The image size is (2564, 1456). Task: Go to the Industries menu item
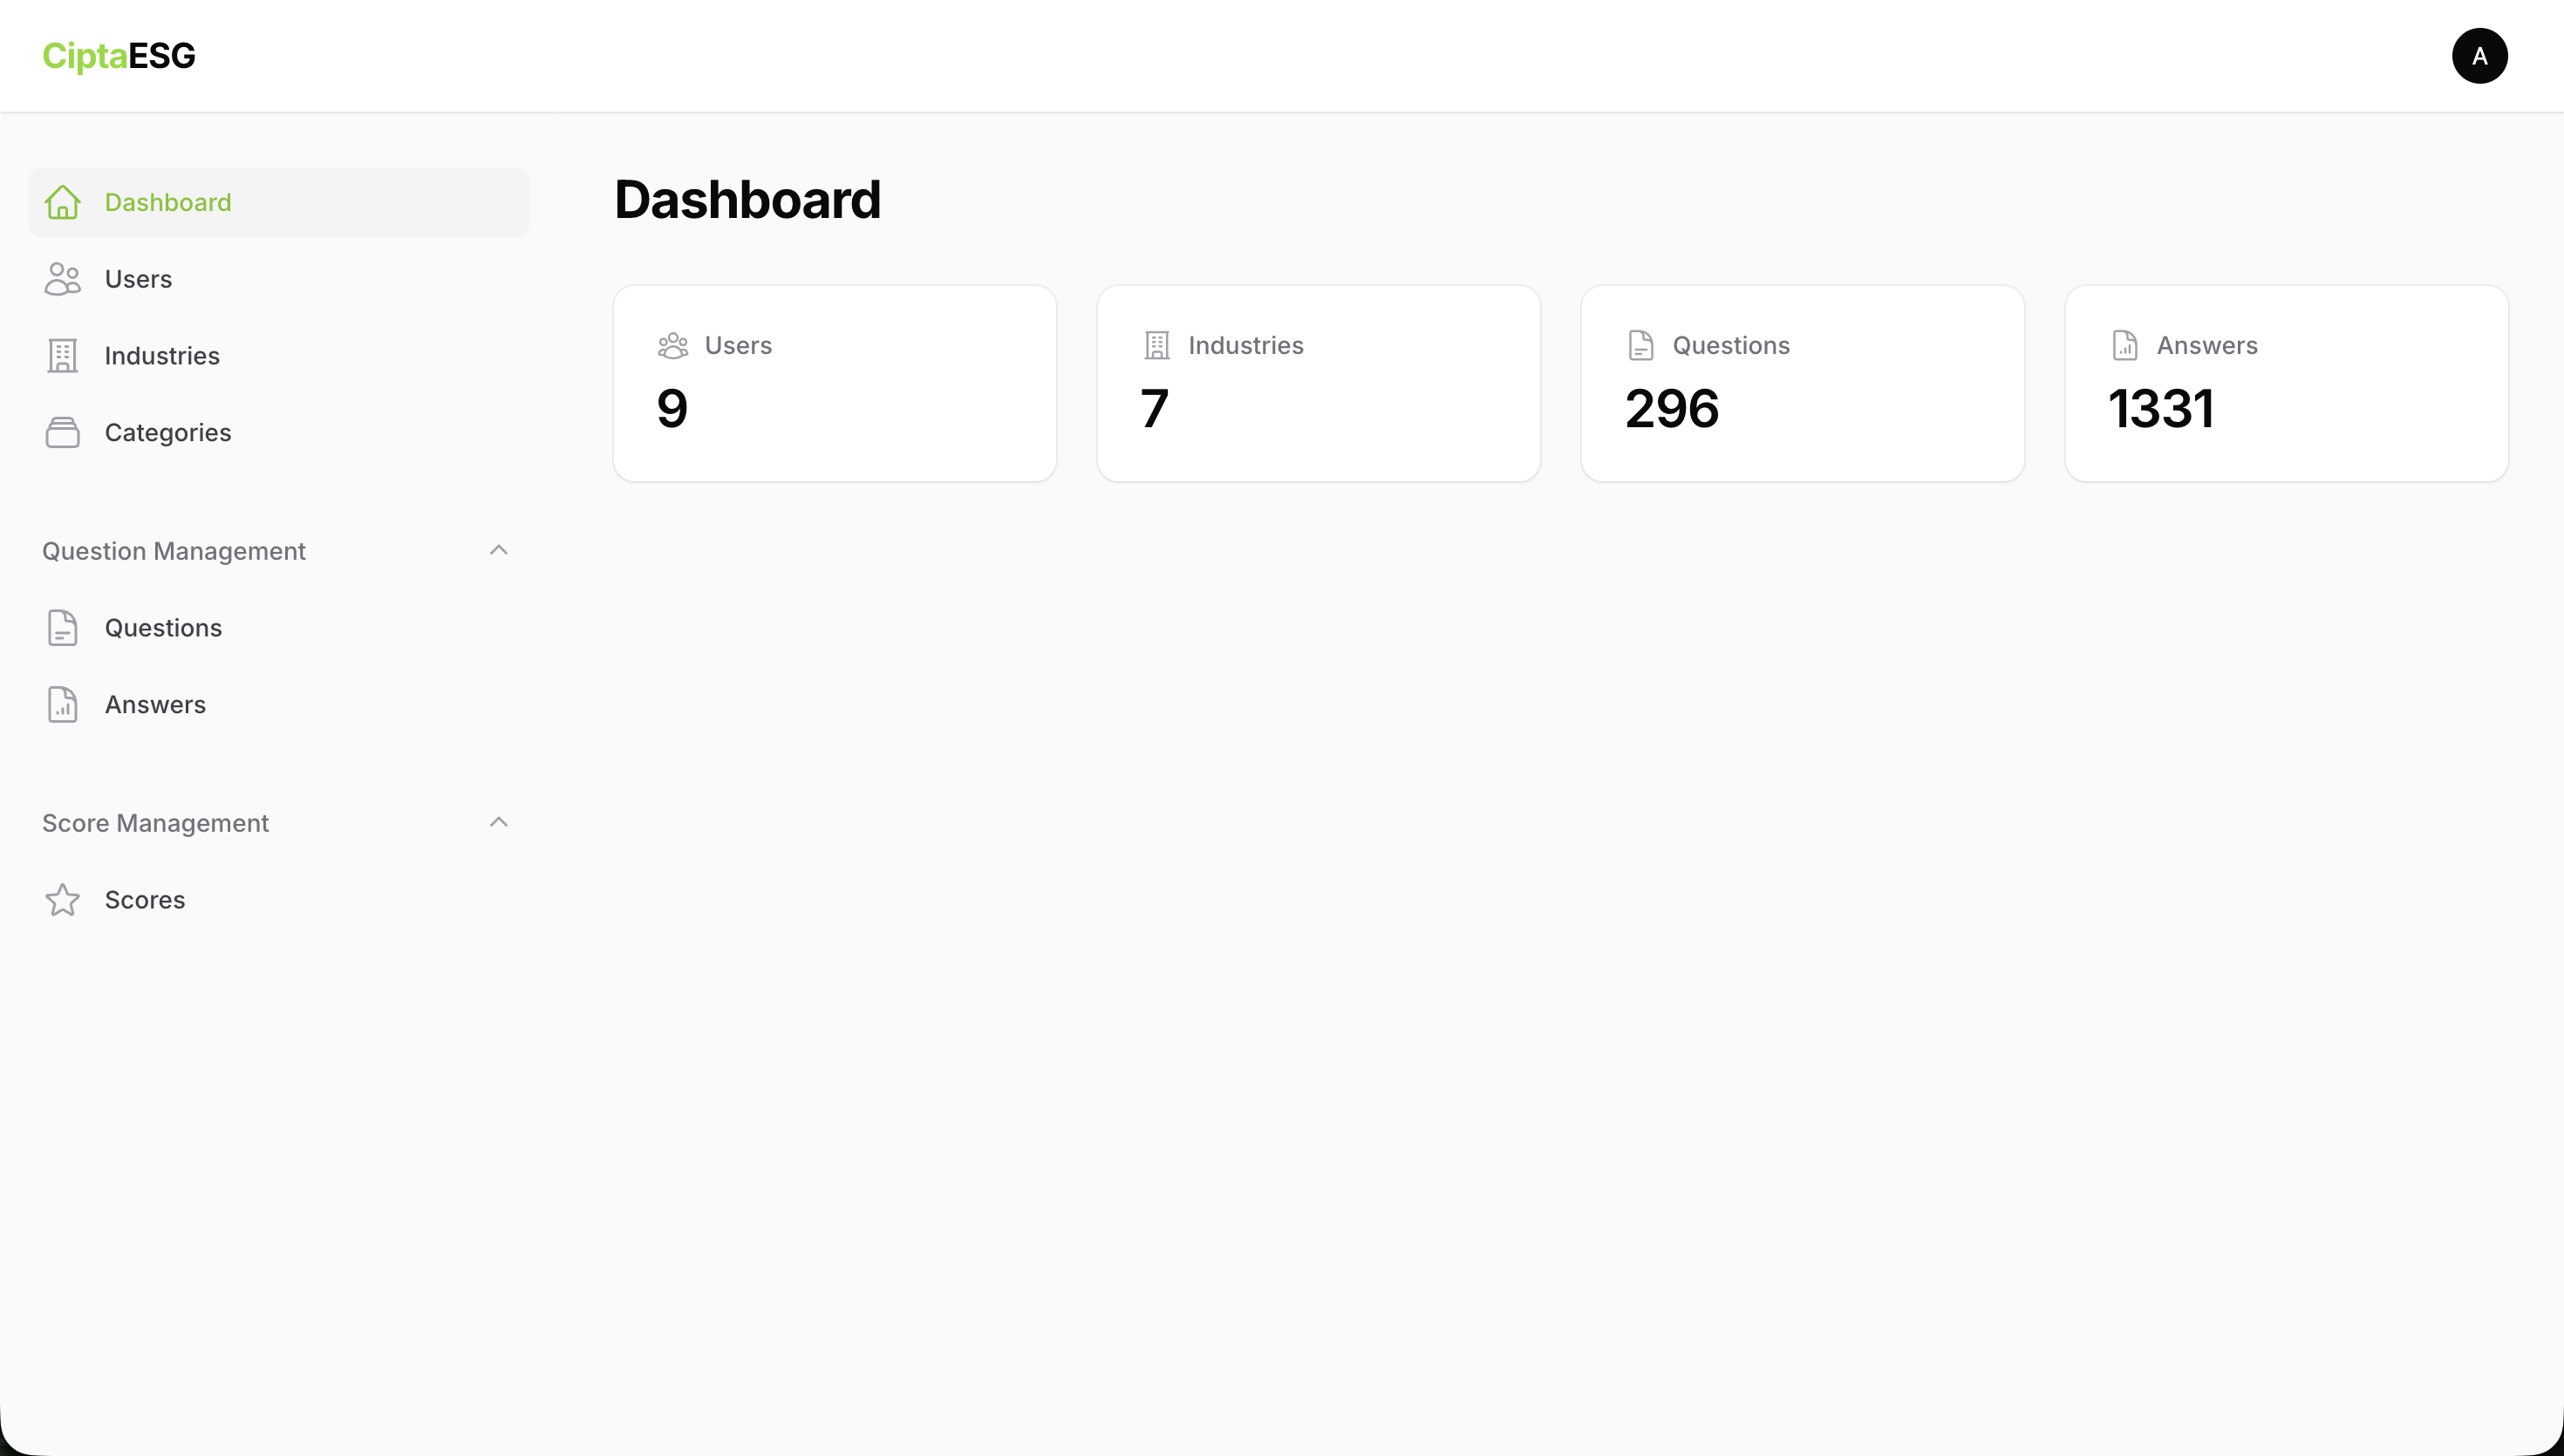click(x=162, y=356)
